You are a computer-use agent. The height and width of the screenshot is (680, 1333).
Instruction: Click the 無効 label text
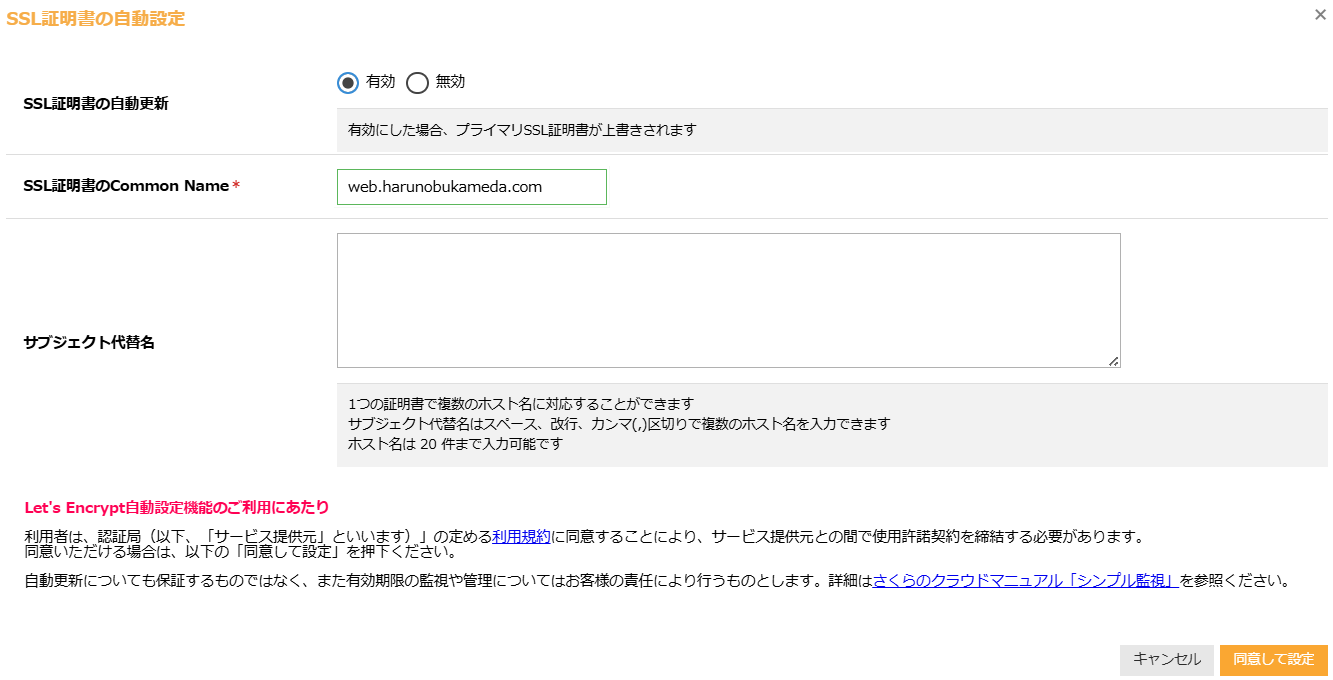pos(450,82)
